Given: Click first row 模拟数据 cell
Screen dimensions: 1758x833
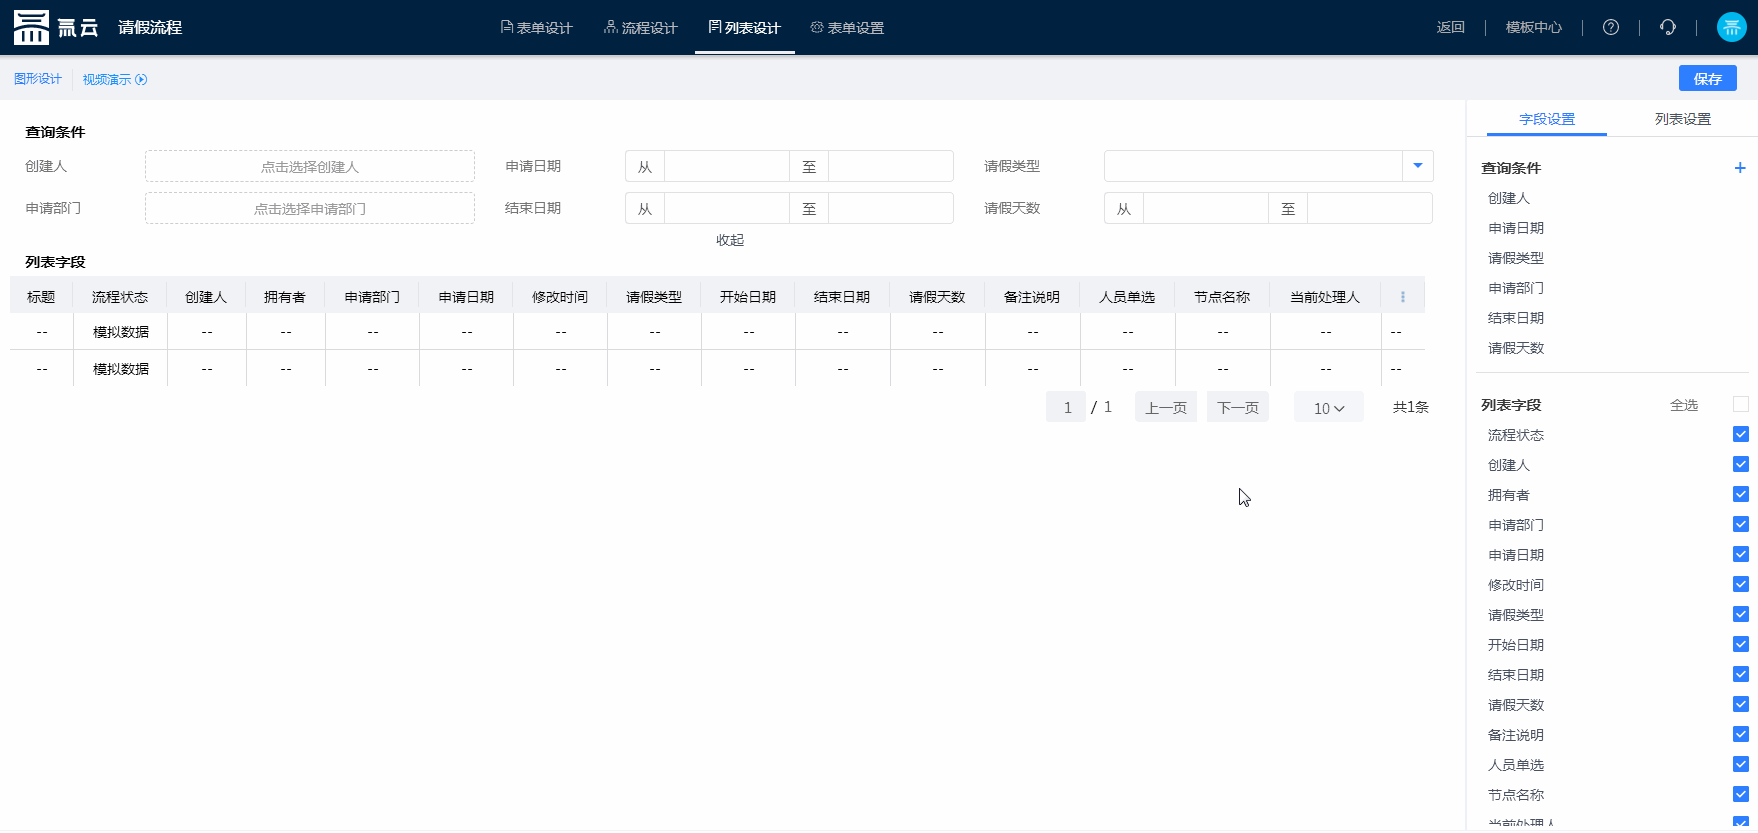Looking at the screenshot, I should pyautogui.click(x=121, y=332).
